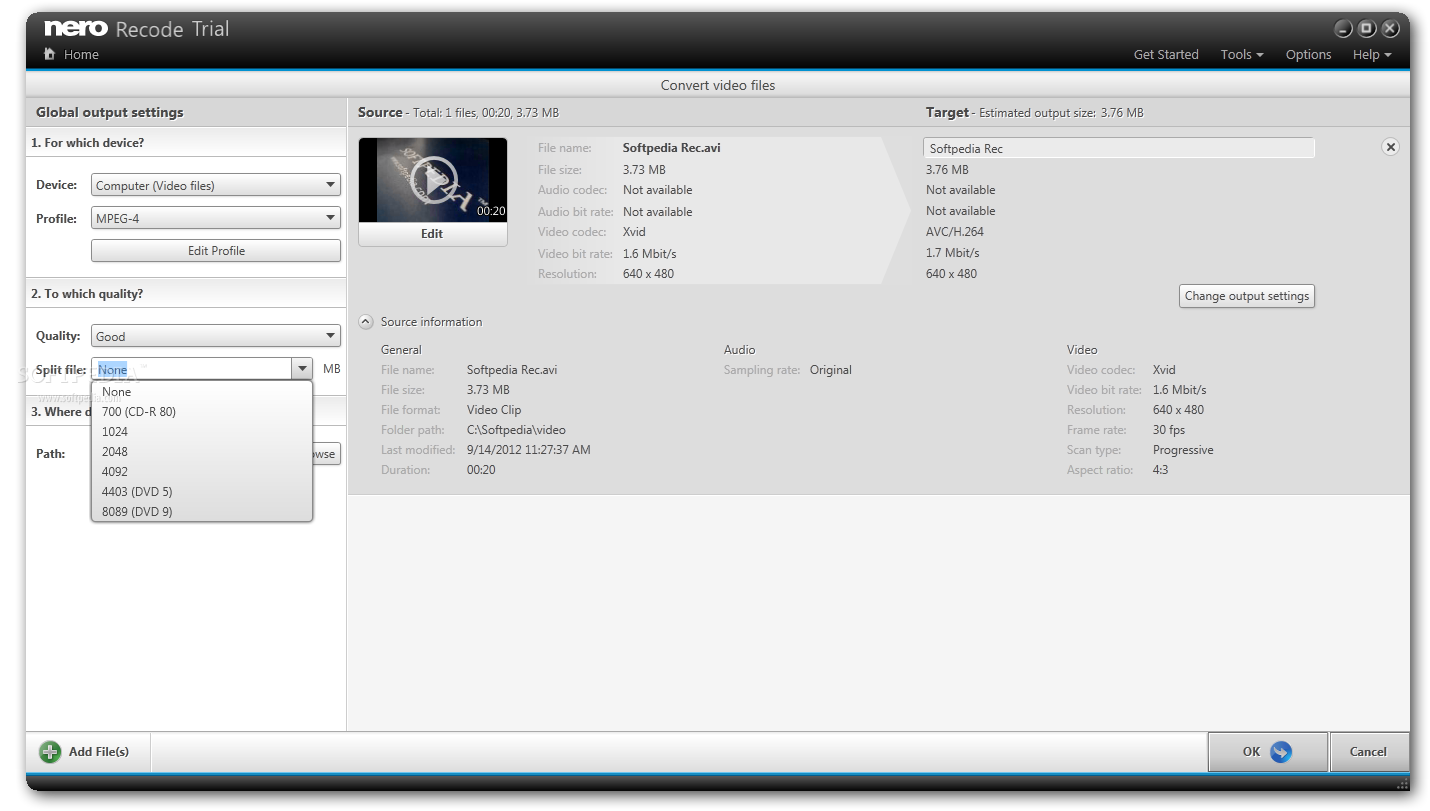Toggle the Split file dropdown arrow
Screen dimensions: 1430x811
point(302,369)
